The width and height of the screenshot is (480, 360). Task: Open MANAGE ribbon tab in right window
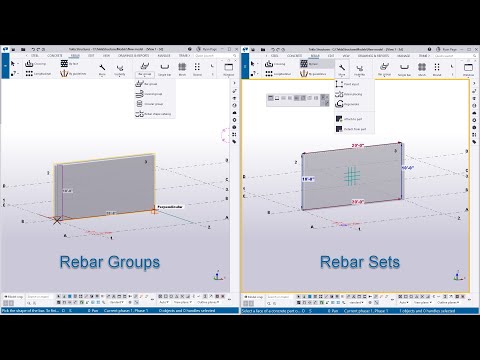coord(403,56)
